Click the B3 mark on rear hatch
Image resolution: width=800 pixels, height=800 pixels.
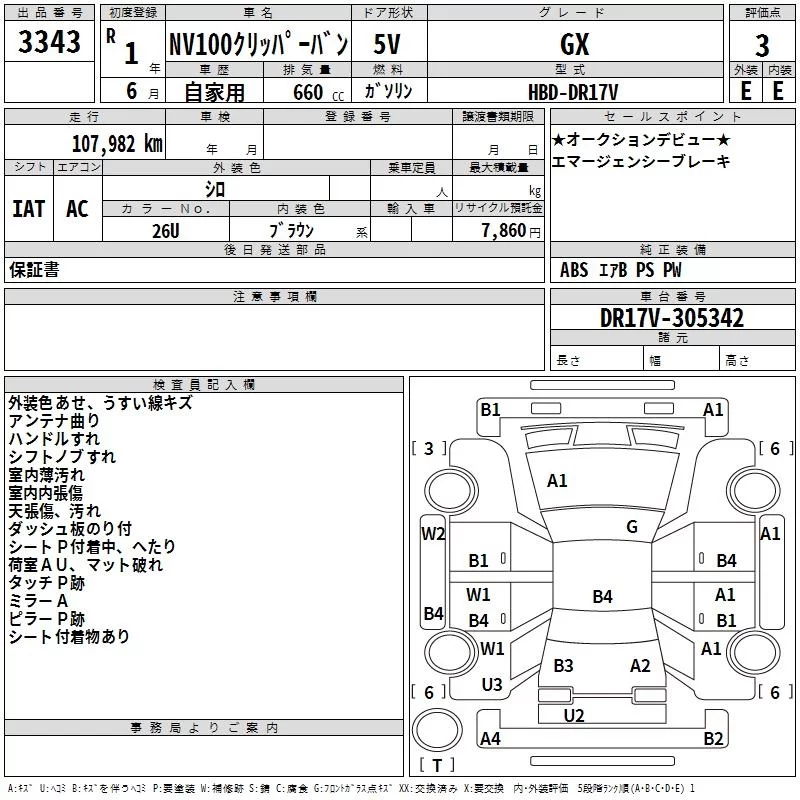pos(563,666)
